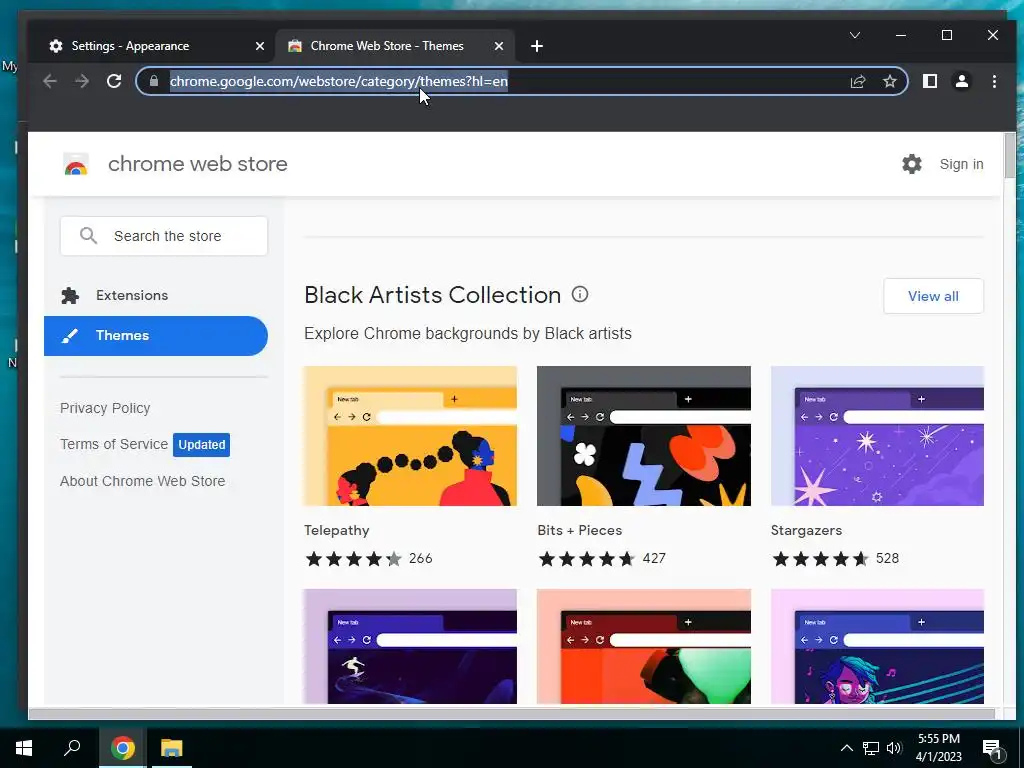Image resolution: width=1024 pixels, height=768 pixels.
Task: Click the Chrome Web Store rainbow logo
Action: (76, 164)
